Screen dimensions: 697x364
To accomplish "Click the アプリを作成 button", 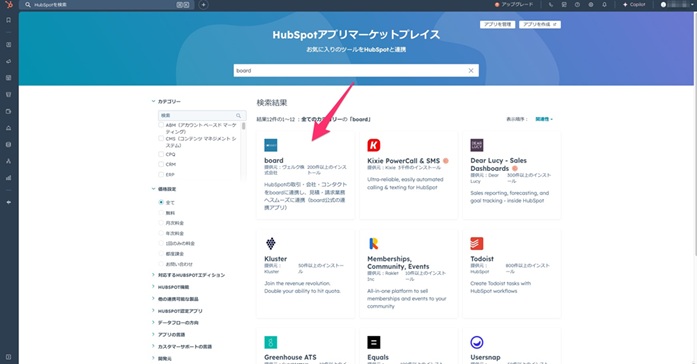I will 540,24.
